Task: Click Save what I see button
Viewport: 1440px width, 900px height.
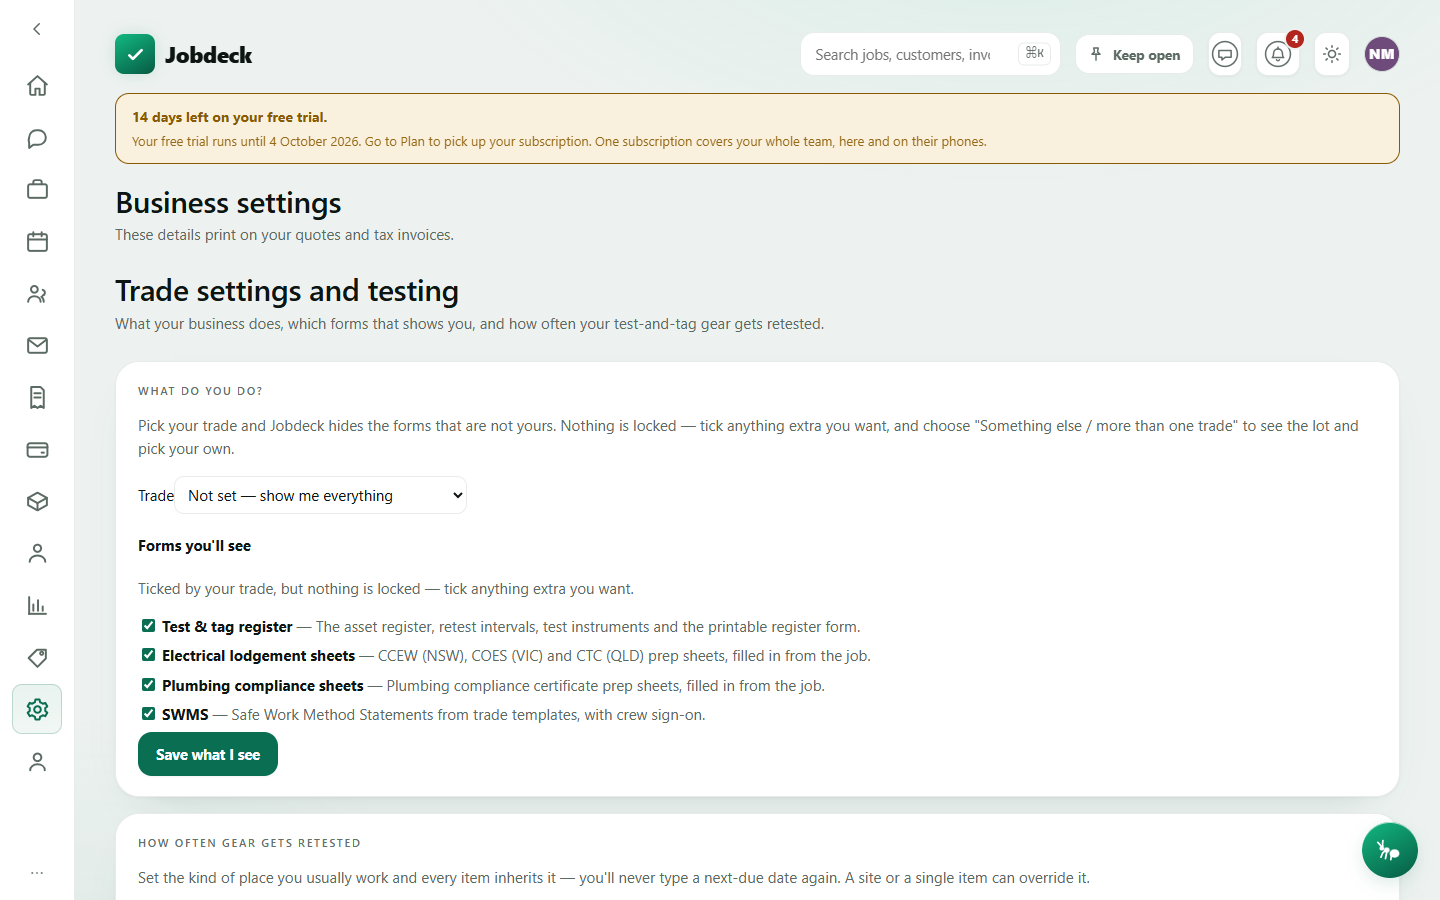Action: [208, 754]
